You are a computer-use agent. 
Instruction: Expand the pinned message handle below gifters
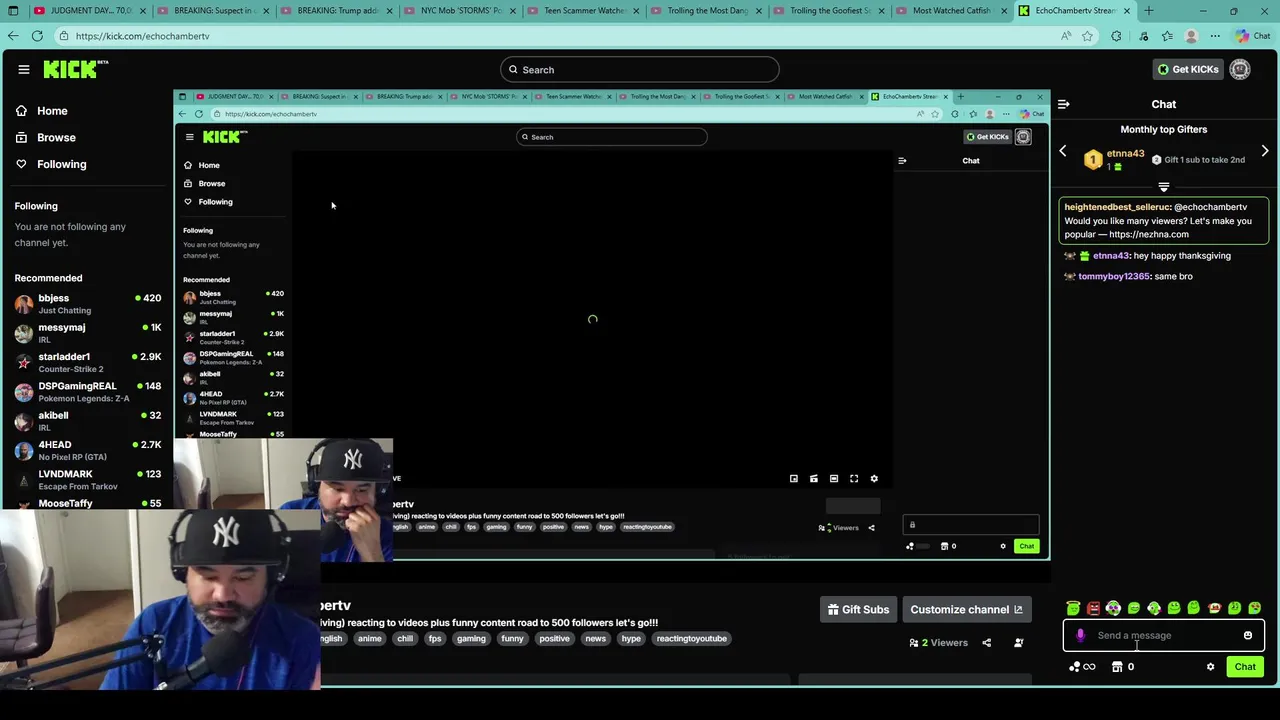[x=1163, y=187]
